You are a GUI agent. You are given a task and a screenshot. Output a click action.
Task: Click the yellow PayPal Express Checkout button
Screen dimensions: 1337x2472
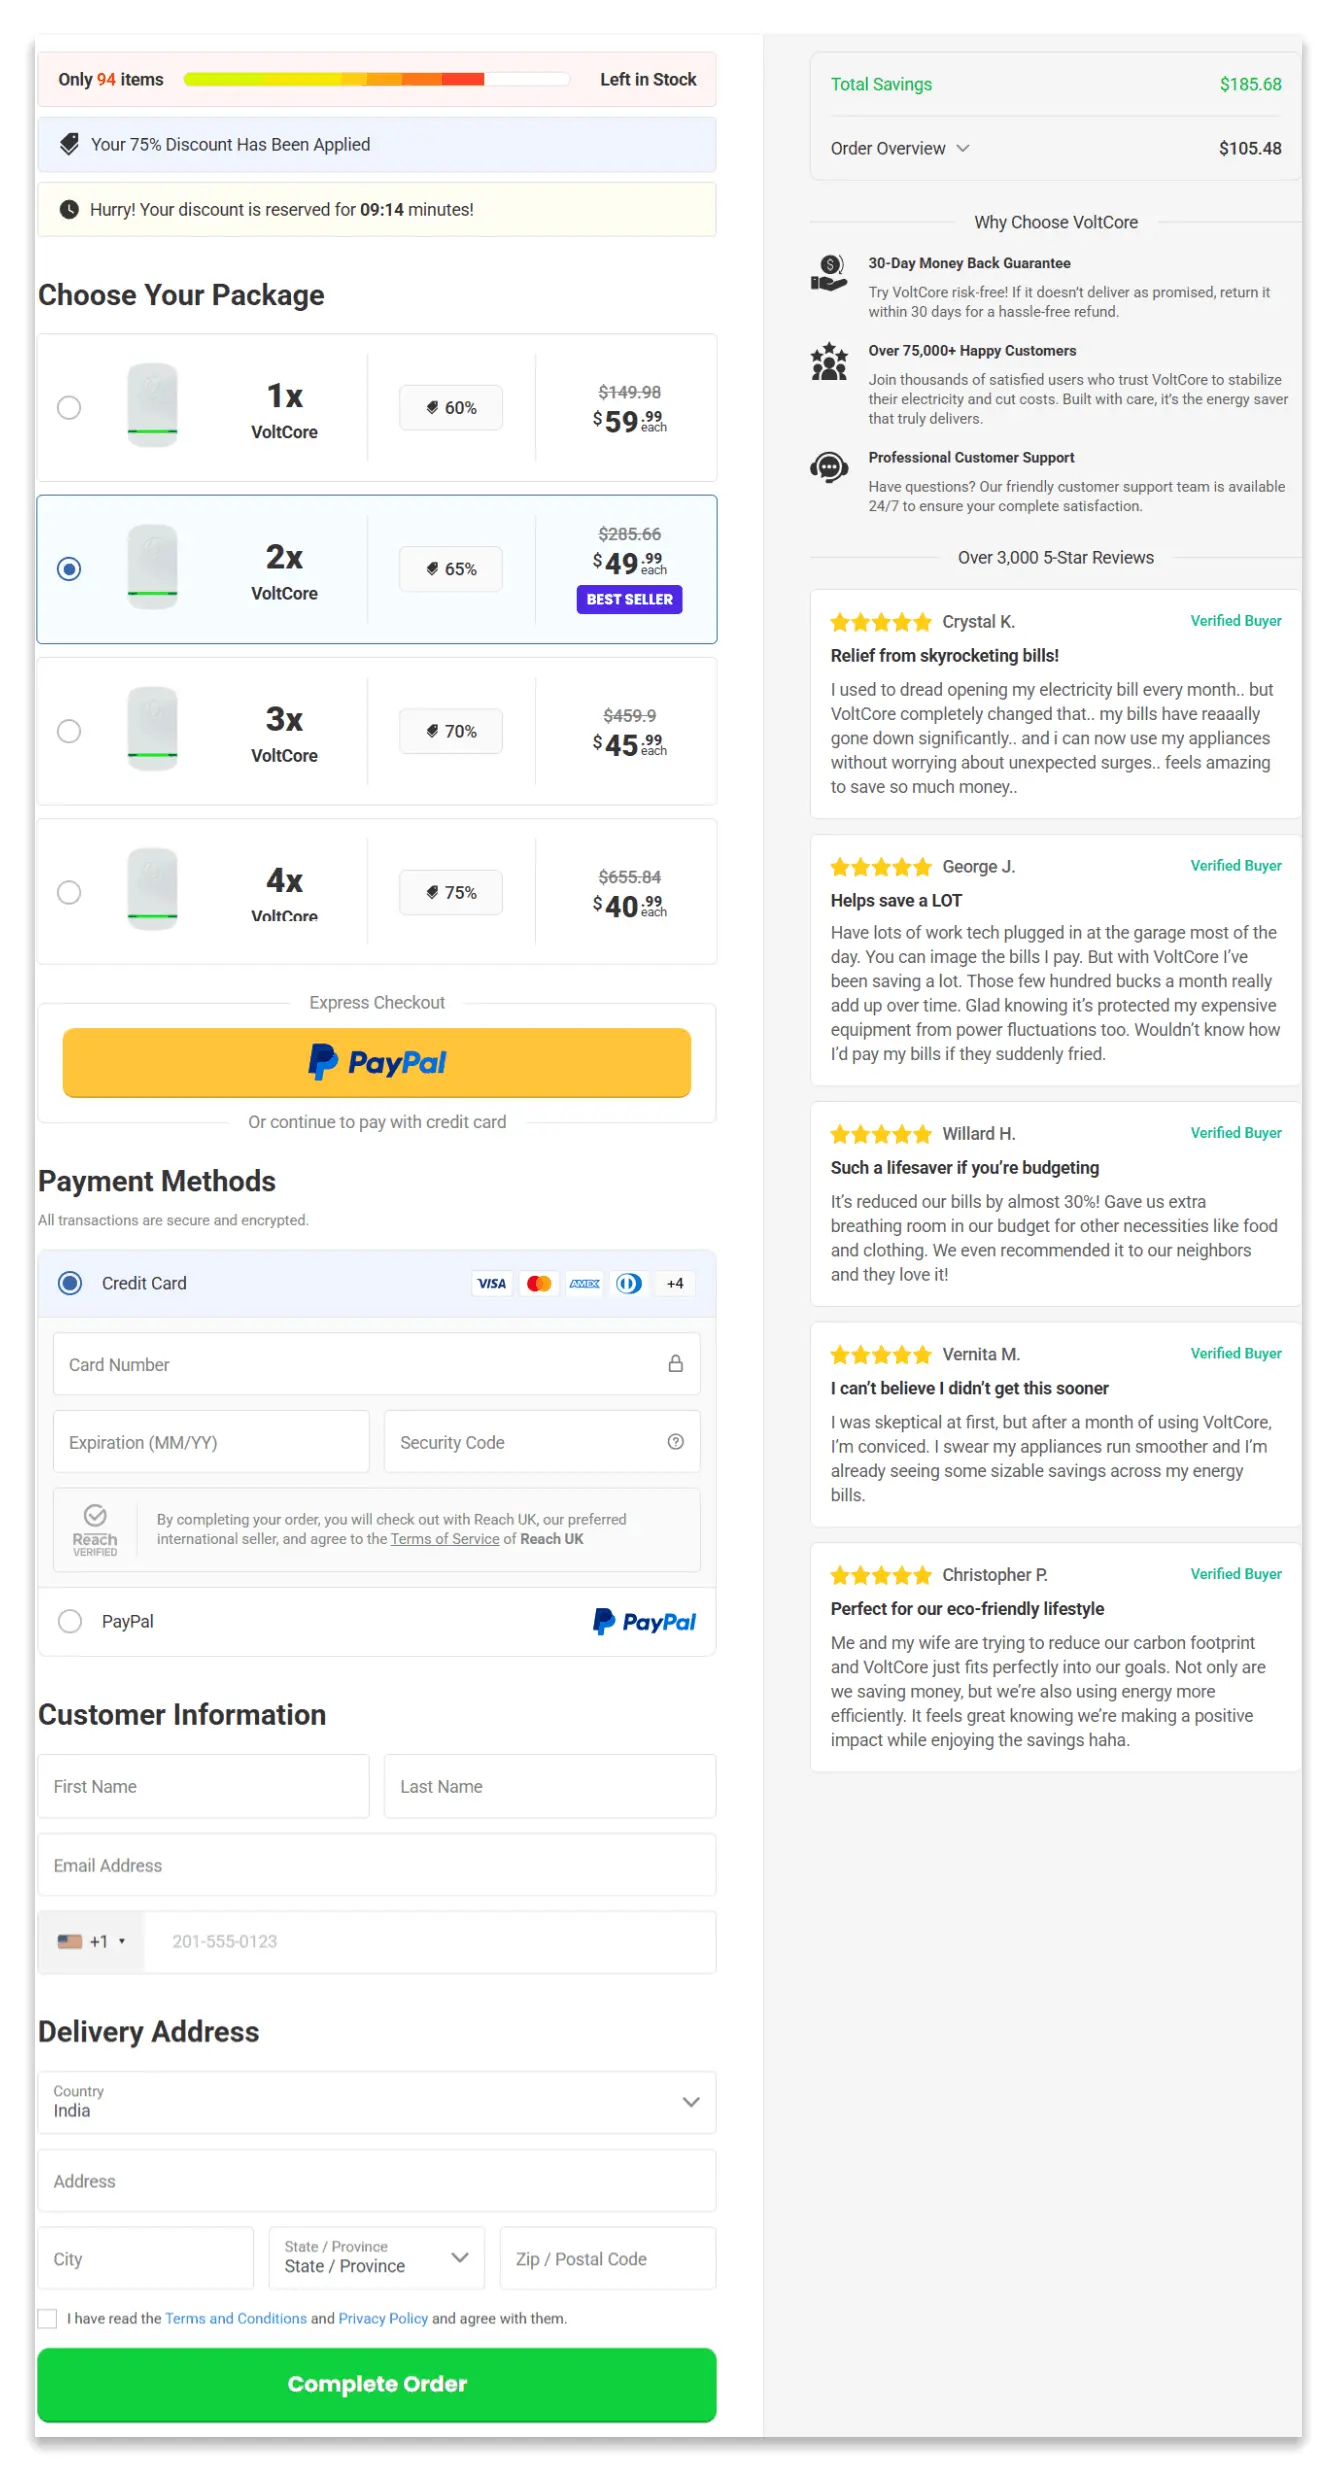click(x=377, y=1061)
